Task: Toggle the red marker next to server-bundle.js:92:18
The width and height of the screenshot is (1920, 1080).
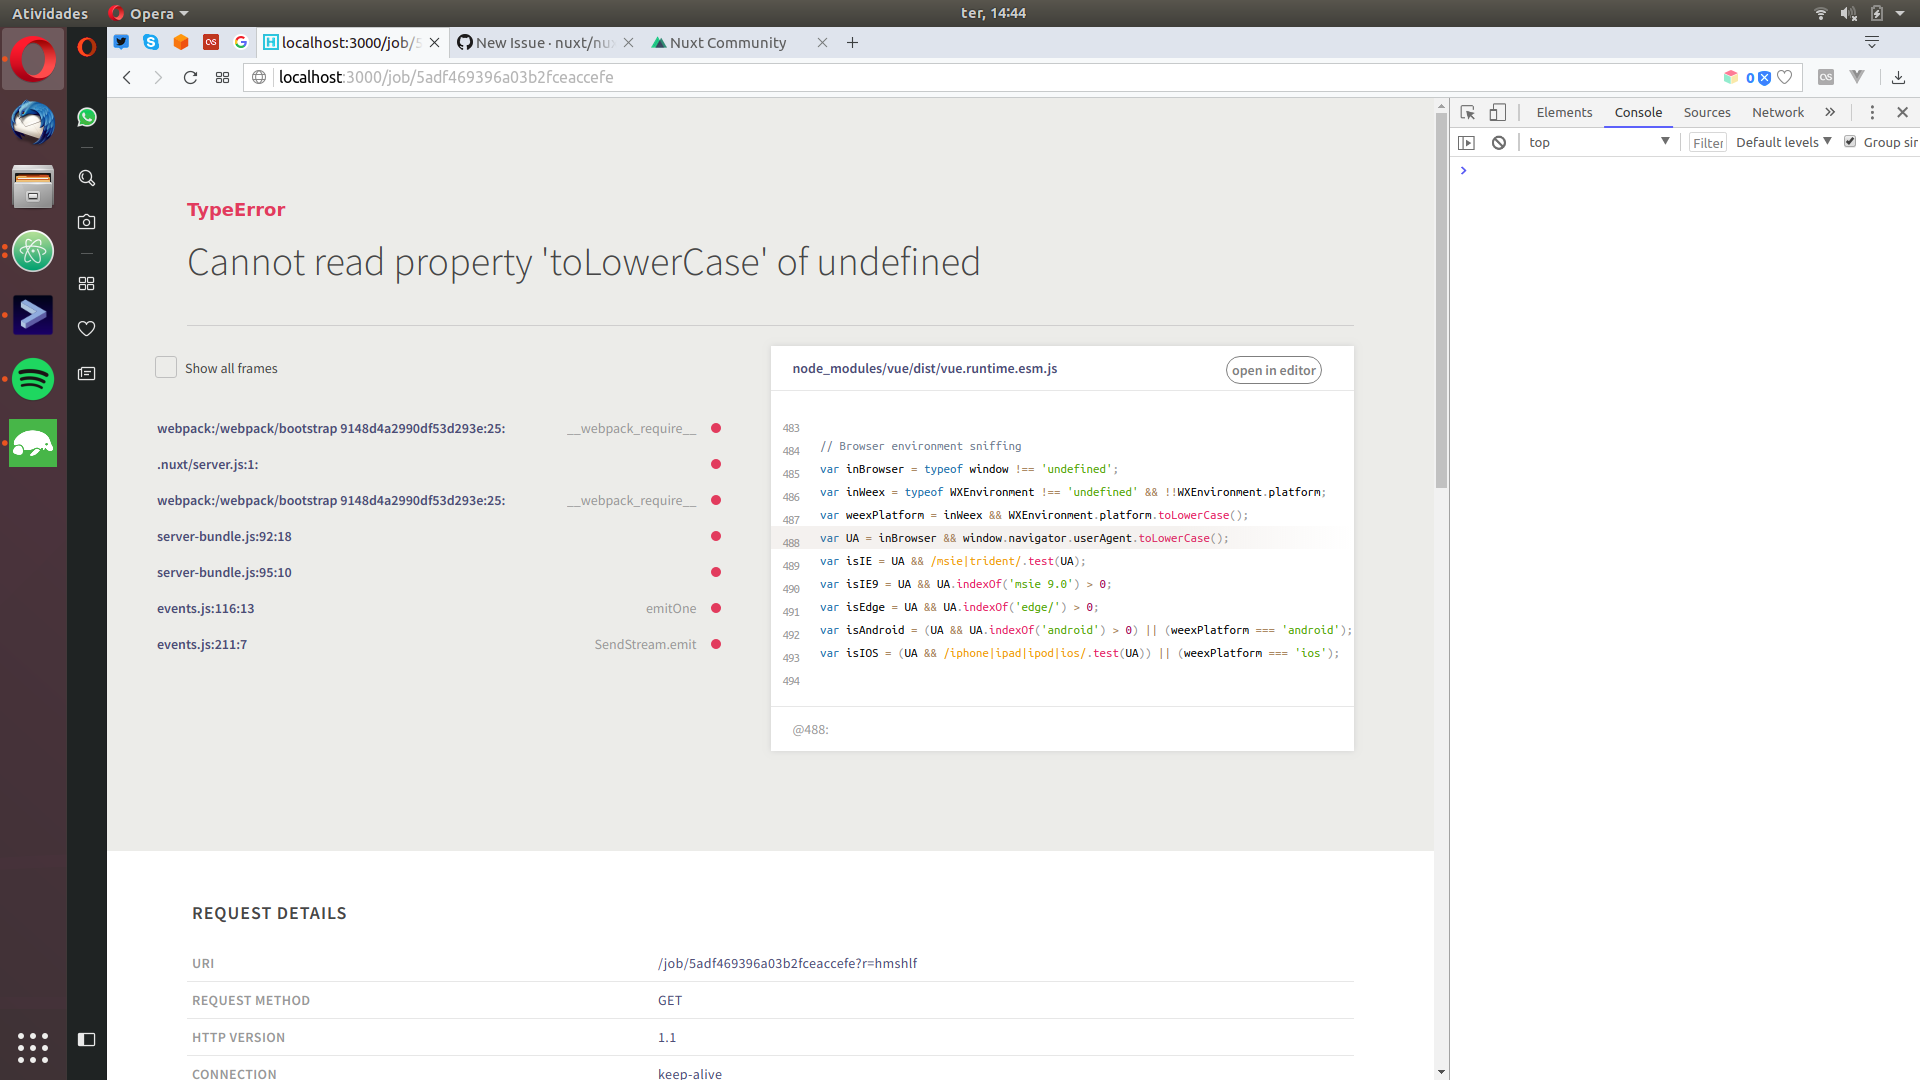Action: coord(716,536)
